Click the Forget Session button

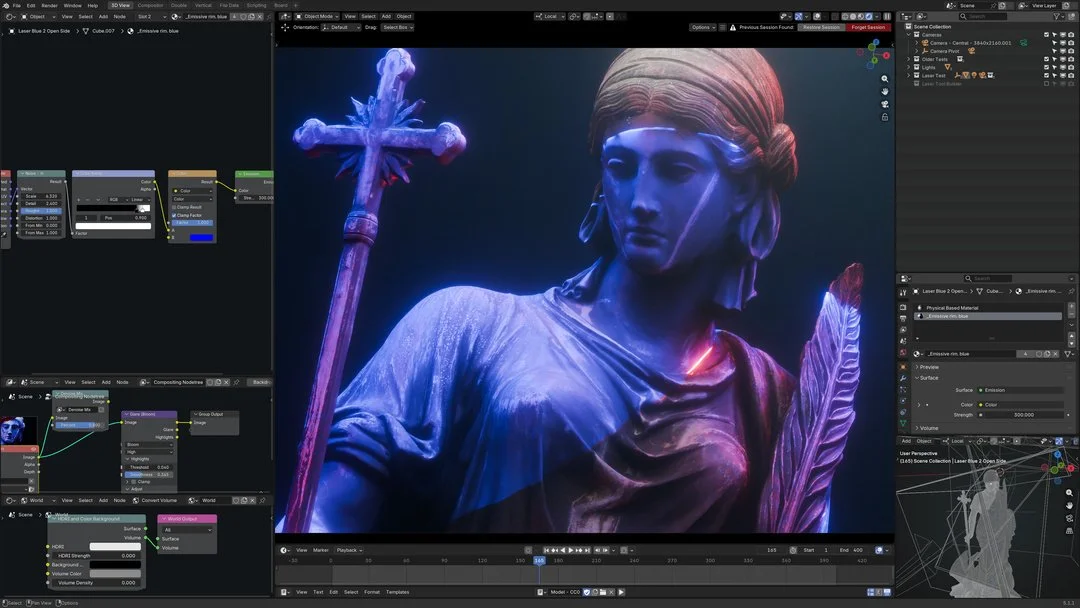point(868,28)
